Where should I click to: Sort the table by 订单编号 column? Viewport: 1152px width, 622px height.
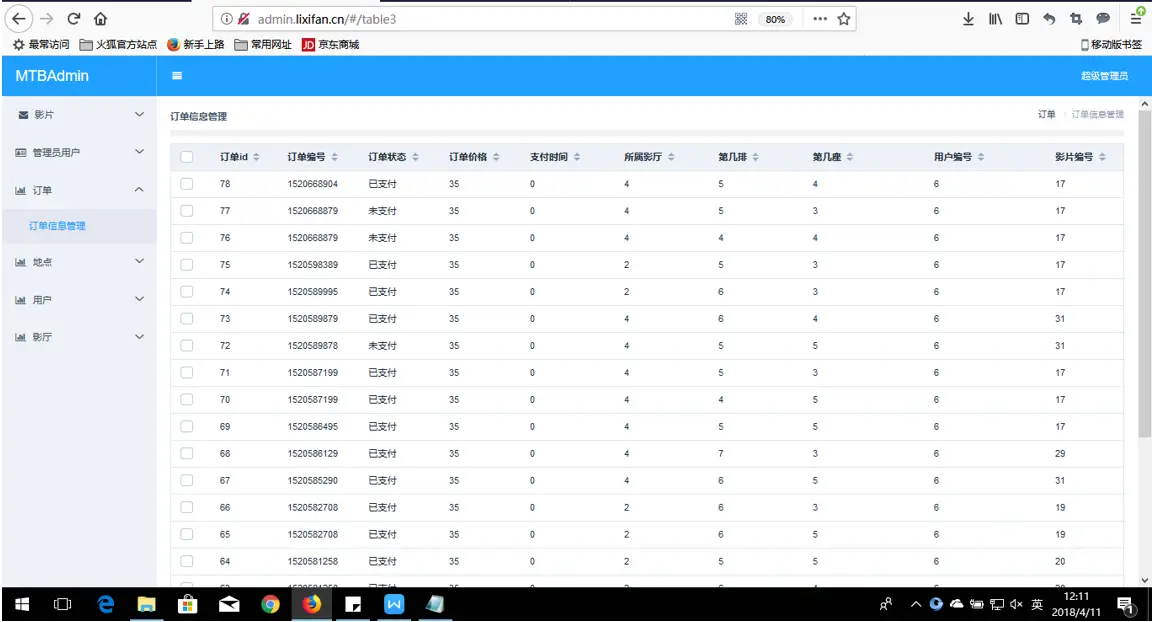(x=334, y=157)
